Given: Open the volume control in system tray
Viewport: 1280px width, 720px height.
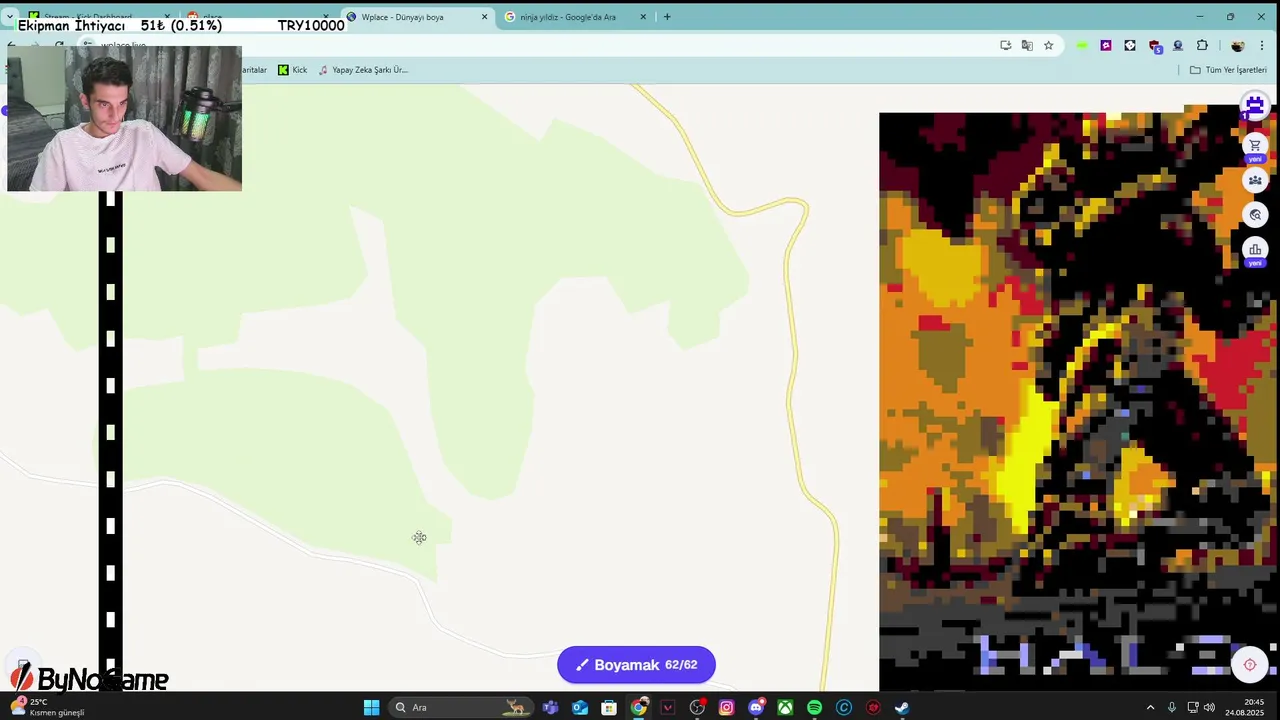Looking at the screenshot, I should point(1210,708).
